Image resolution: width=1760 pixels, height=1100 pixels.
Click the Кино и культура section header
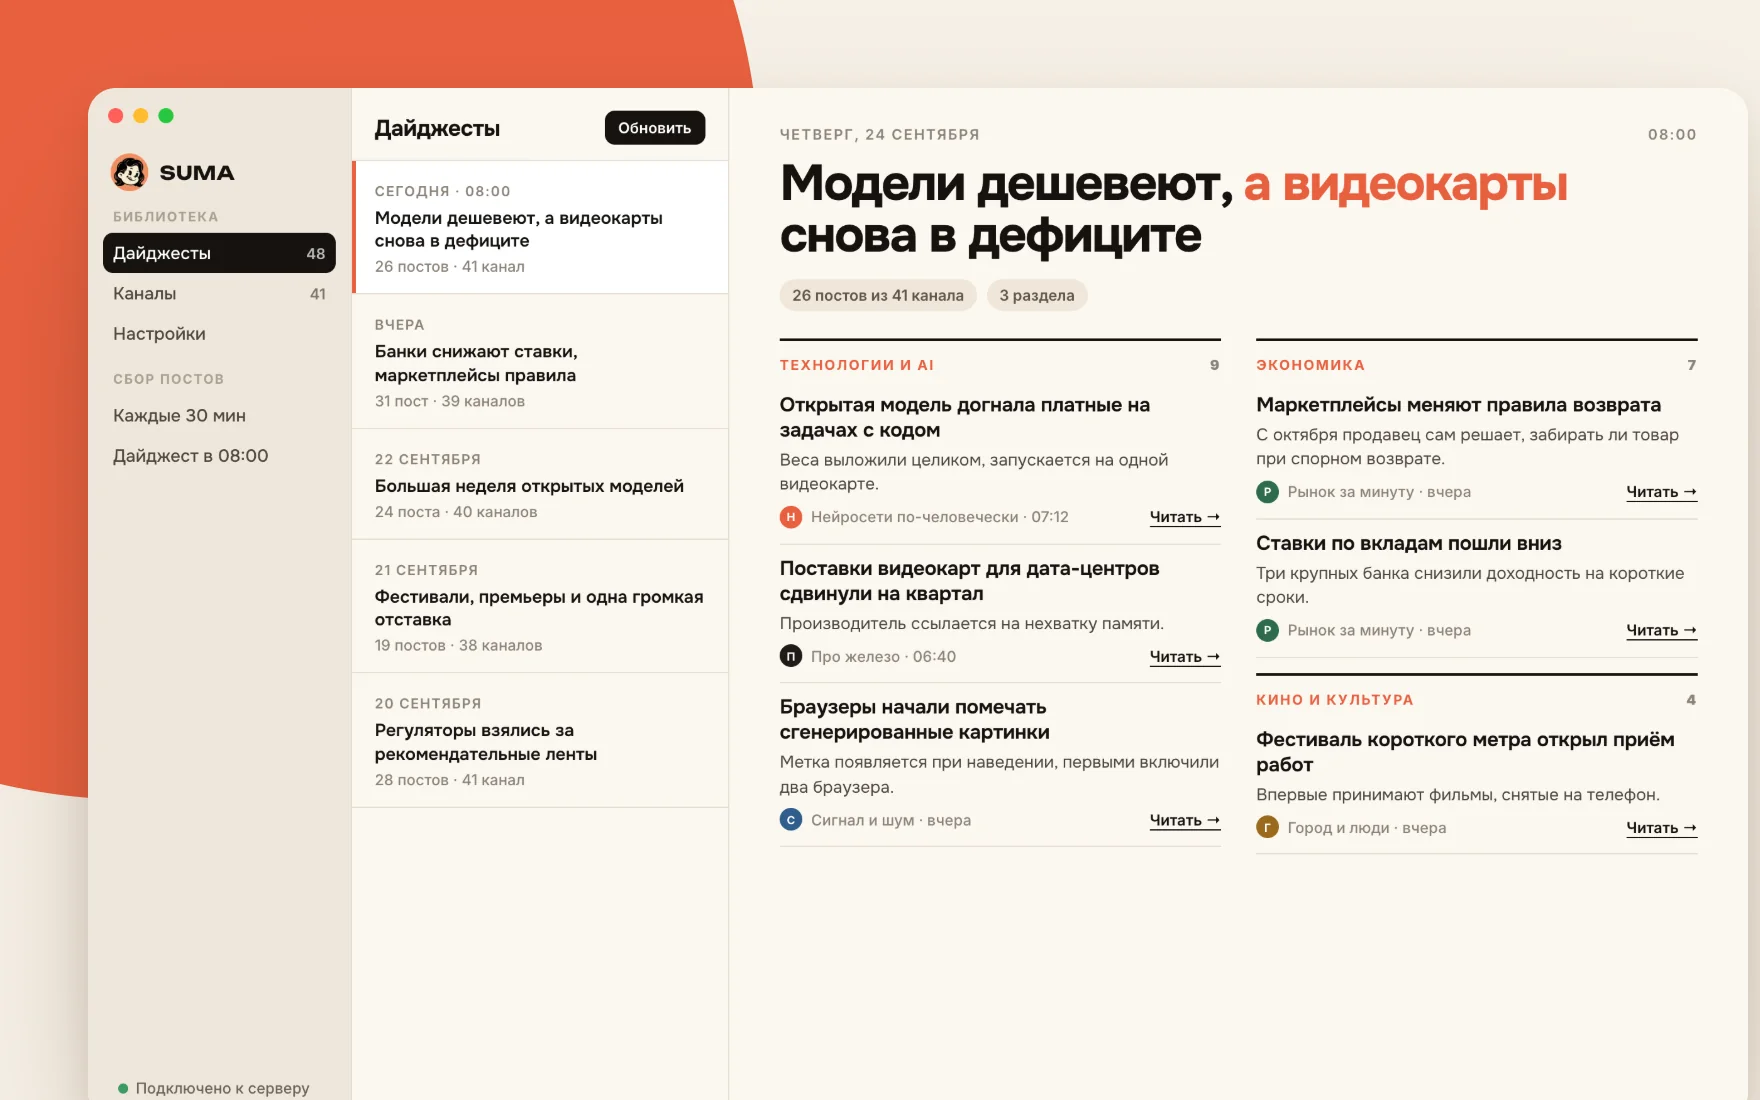1335,700
